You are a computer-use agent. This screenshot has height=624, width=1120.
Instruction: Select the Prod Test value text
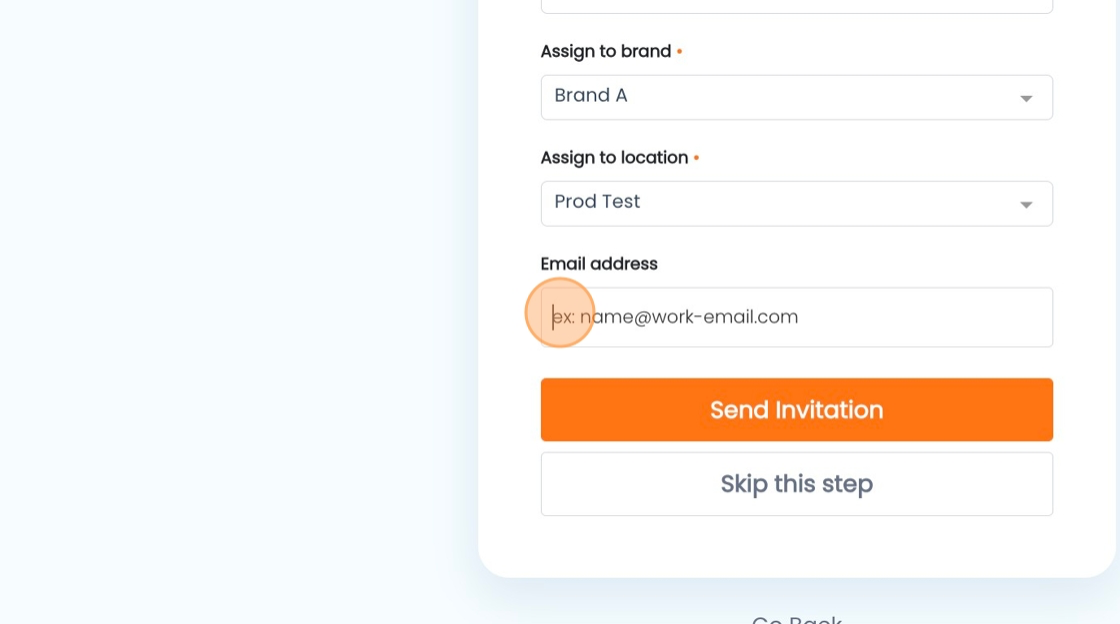(597, 202)
